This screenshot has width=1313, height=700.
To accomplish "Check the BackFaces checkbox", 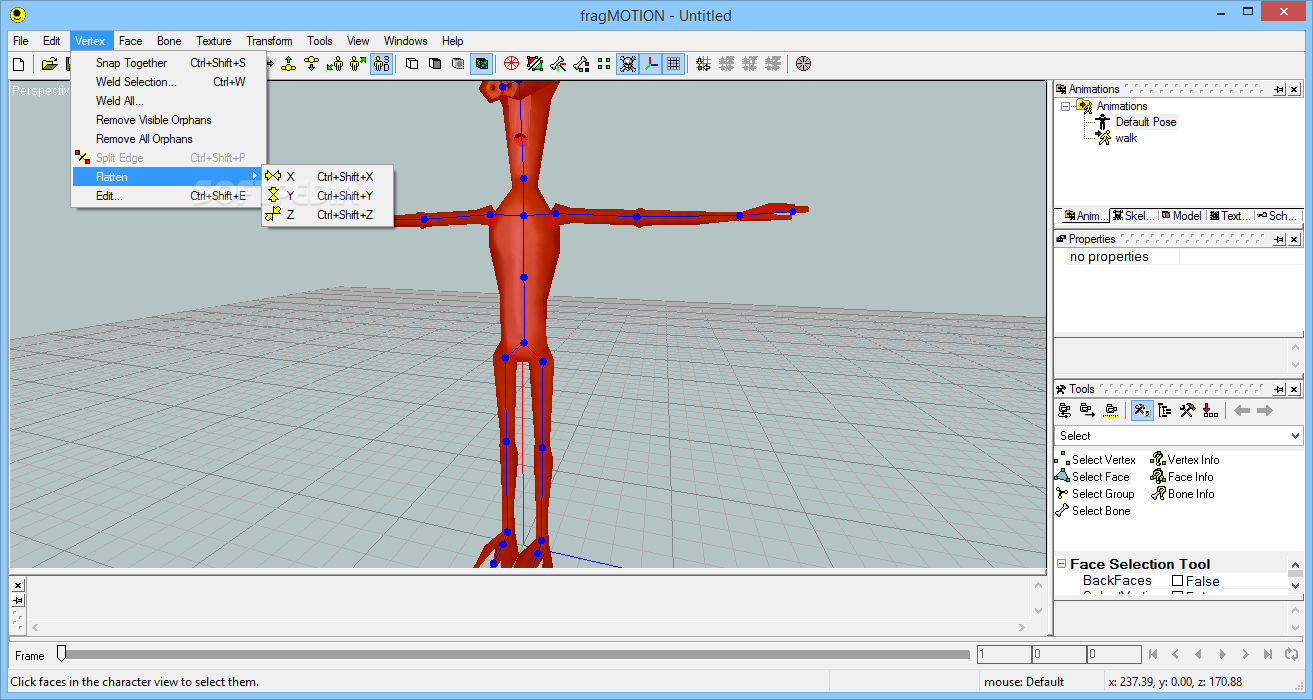I will (1177, 581).
